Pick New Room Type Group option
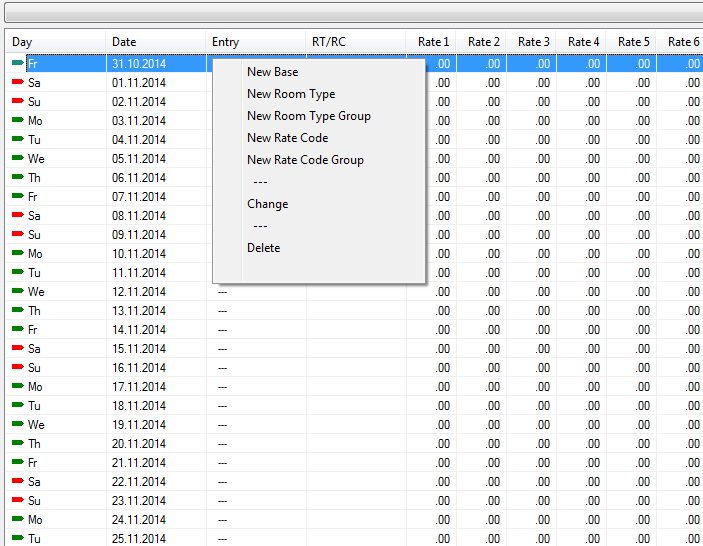Viewport: 703px width, 546px height. [308, 116]
